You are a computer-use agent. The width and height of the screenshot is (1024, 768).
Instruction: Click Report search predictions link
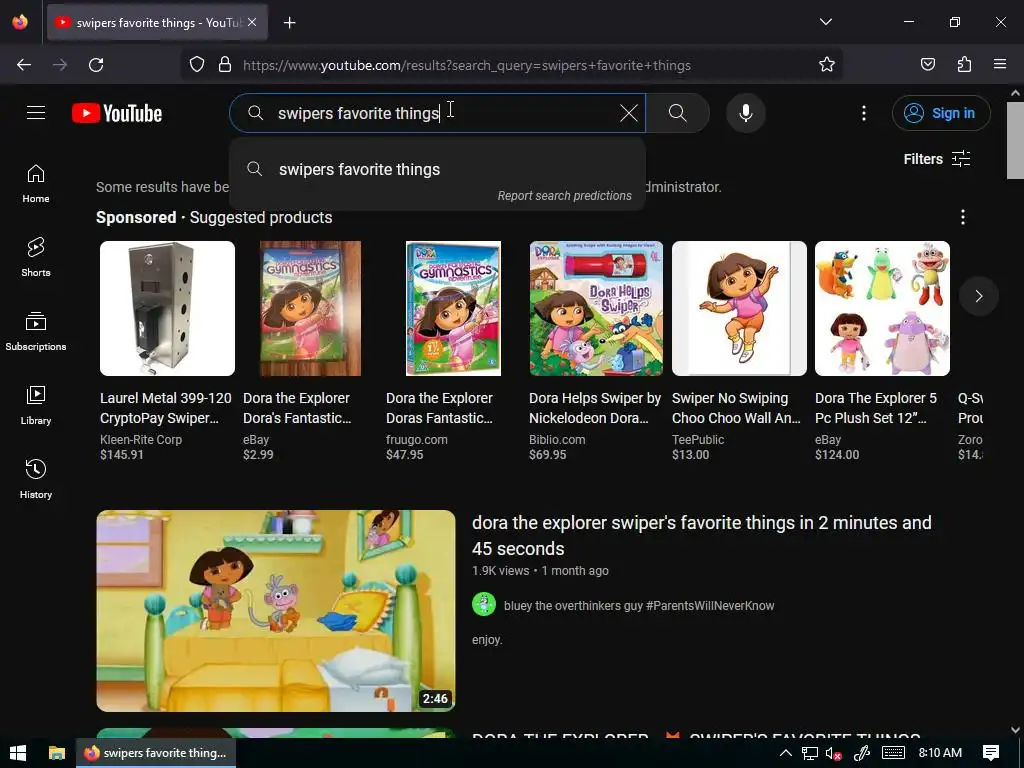tap(564, 196)
